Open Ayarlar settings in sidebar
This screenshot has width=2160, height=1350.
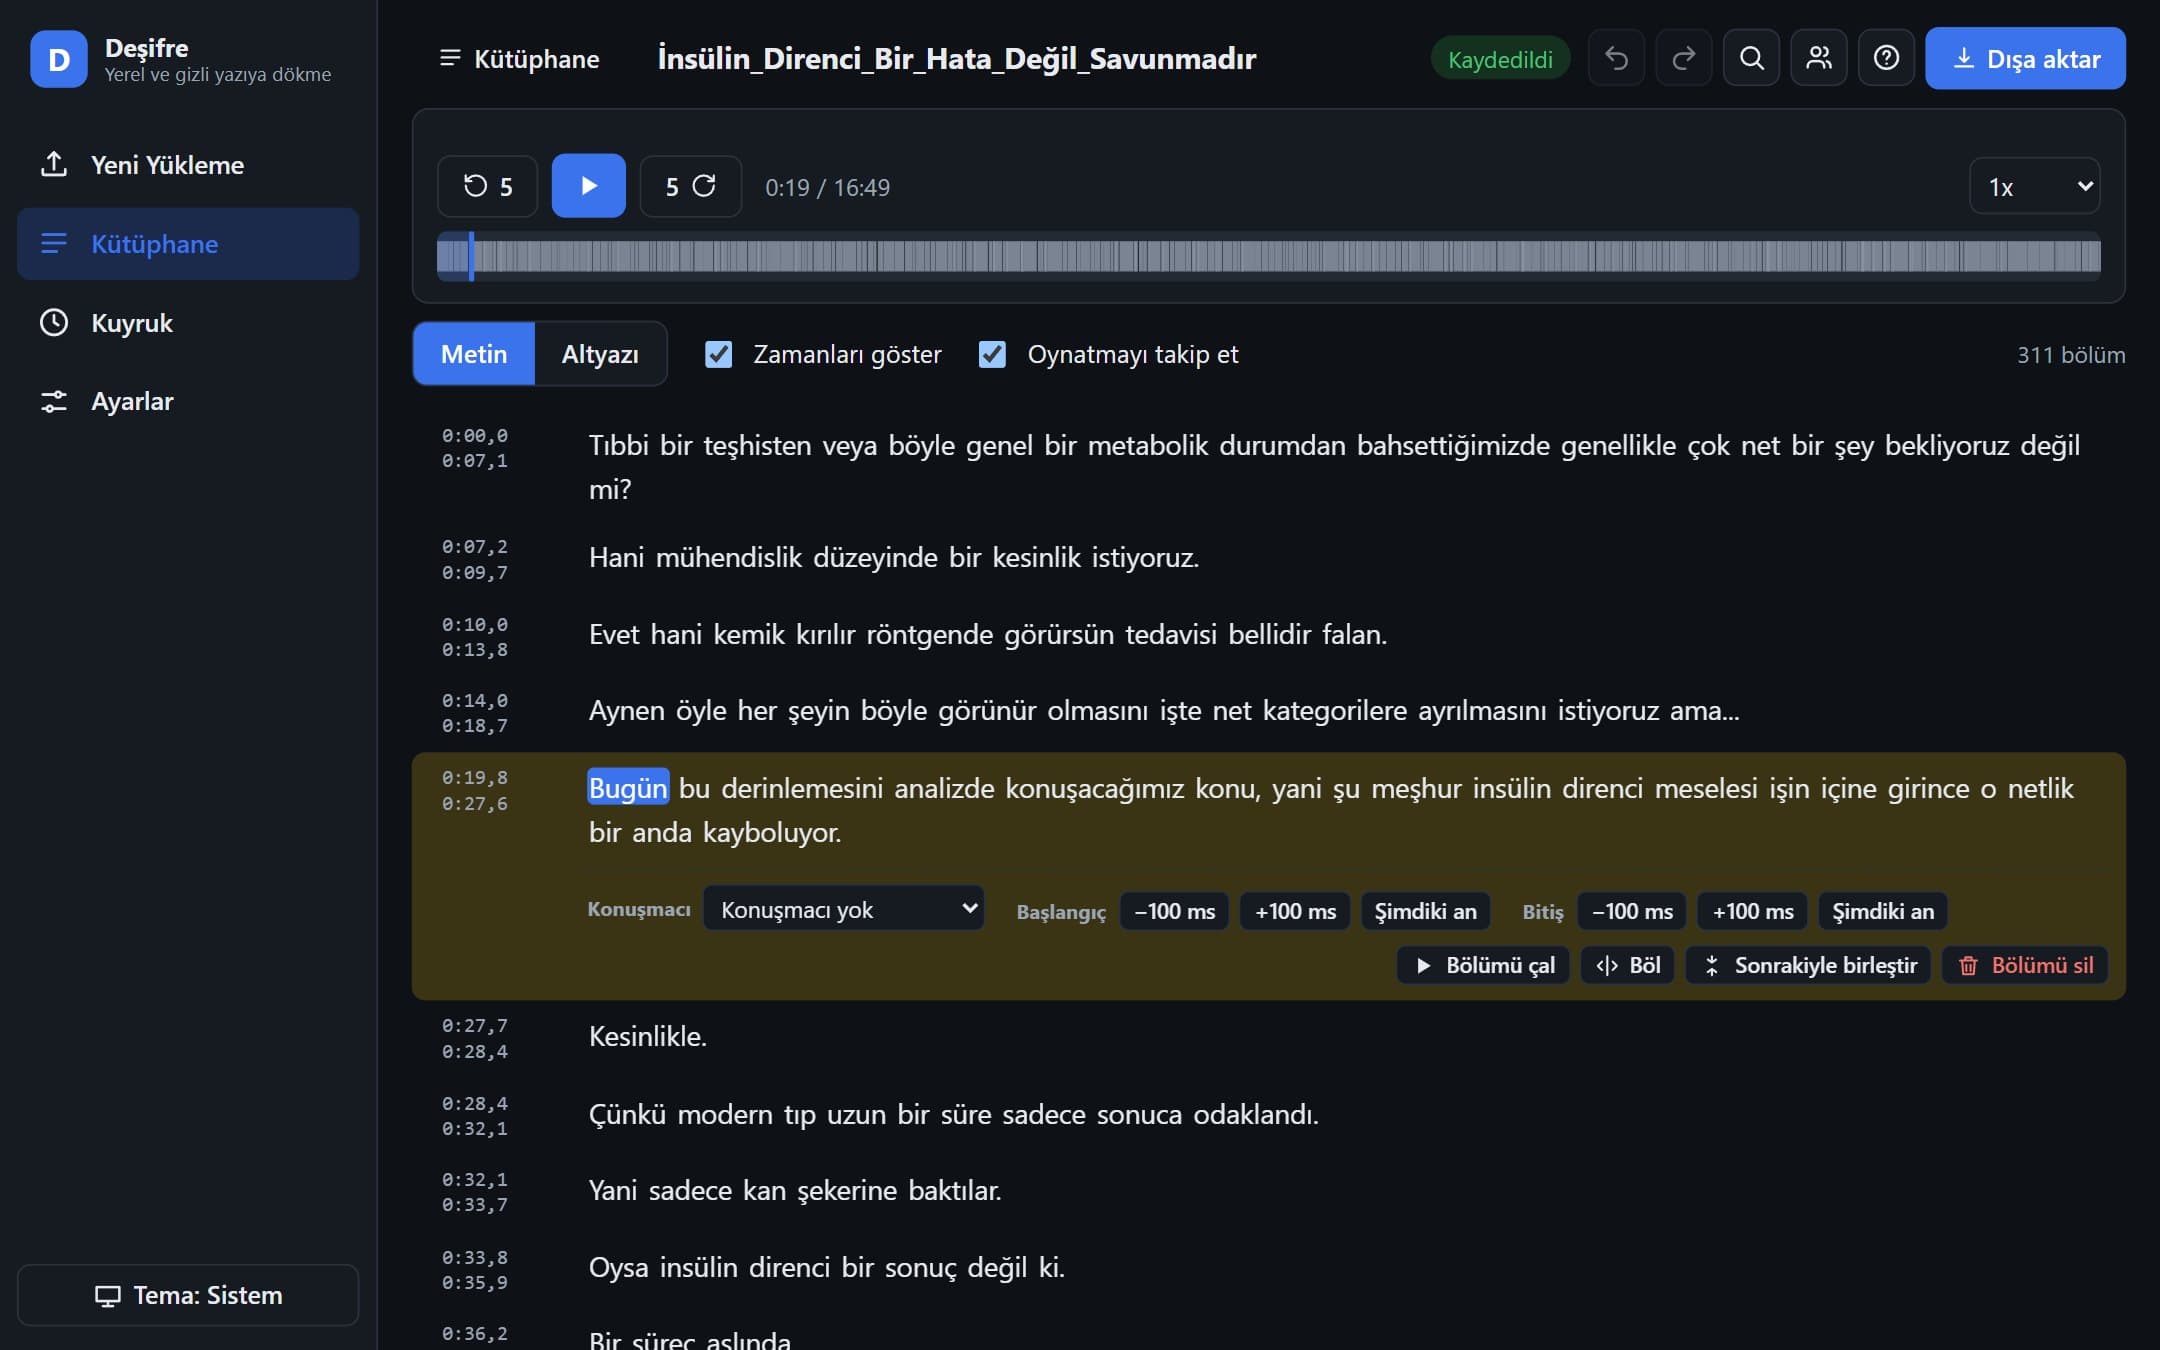(x=188, y=401)
